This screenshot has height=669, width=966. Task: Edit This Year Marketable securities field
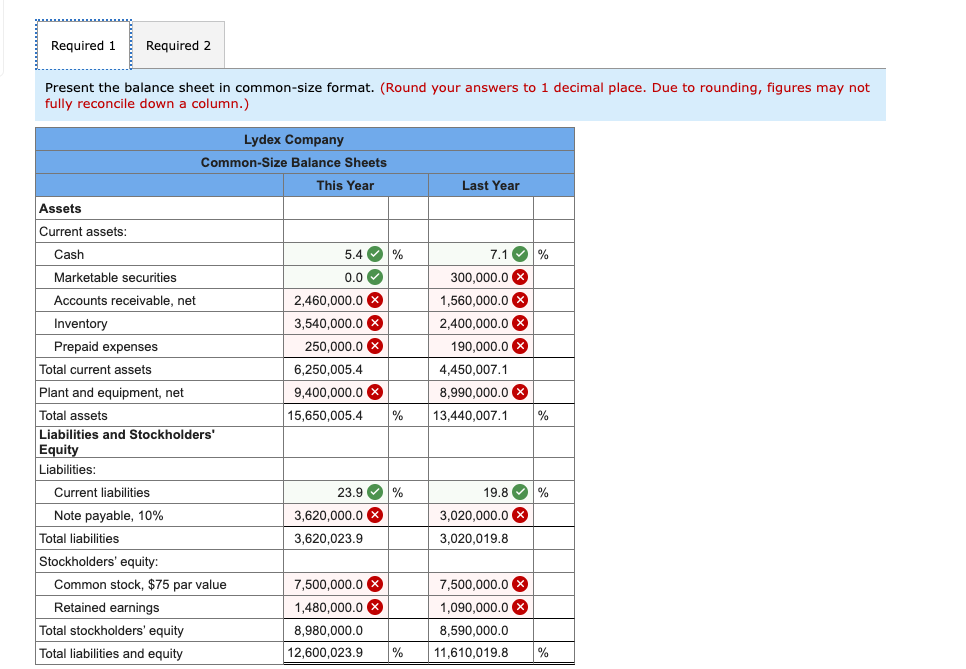(336, 277)
